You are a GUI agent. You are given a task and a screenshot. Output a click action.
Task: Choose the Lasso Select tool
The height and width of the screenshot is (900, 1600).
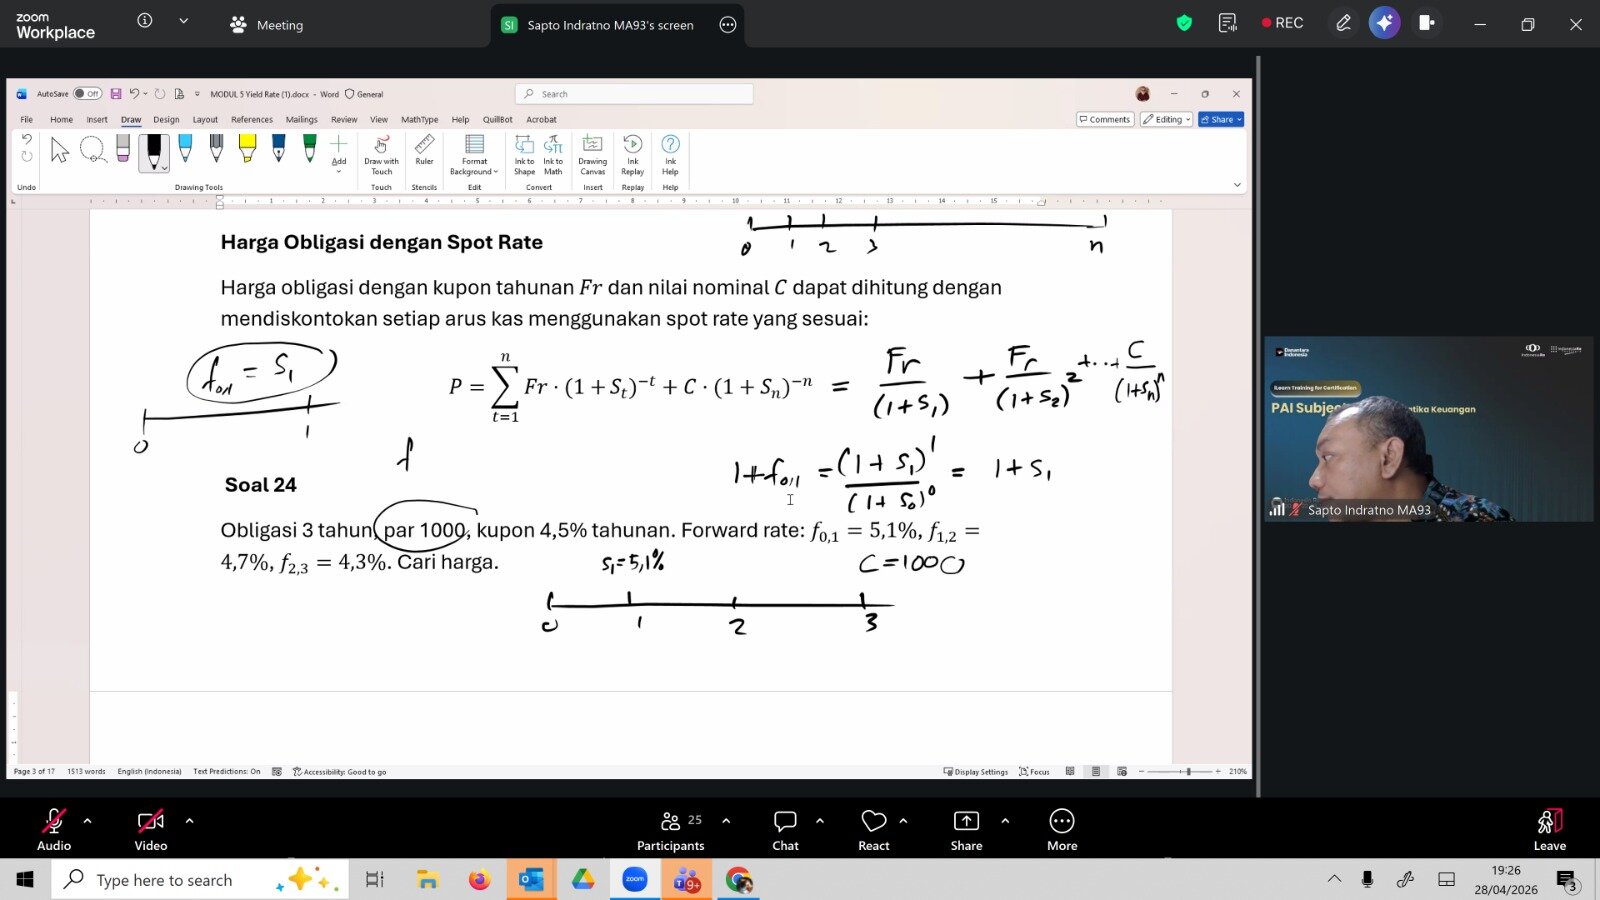[x=93, y=151]
